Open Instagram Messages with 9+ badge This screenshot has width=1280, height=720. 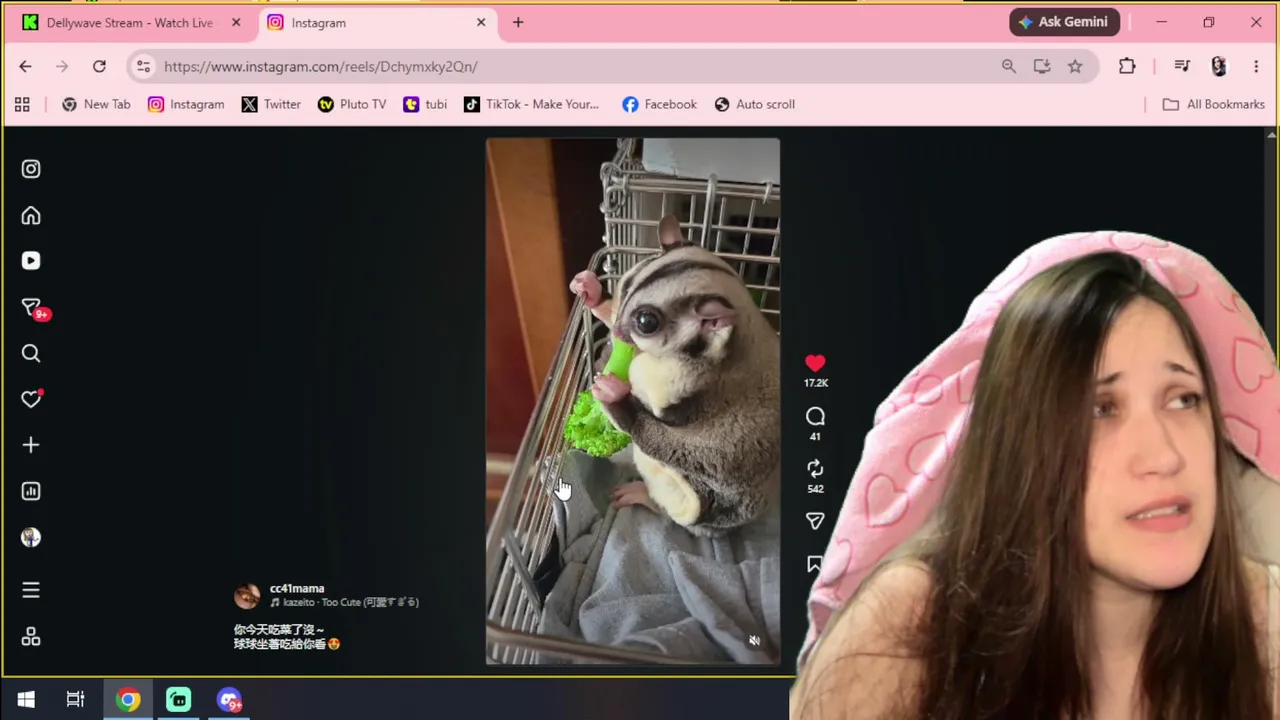(x=33, y=308)
